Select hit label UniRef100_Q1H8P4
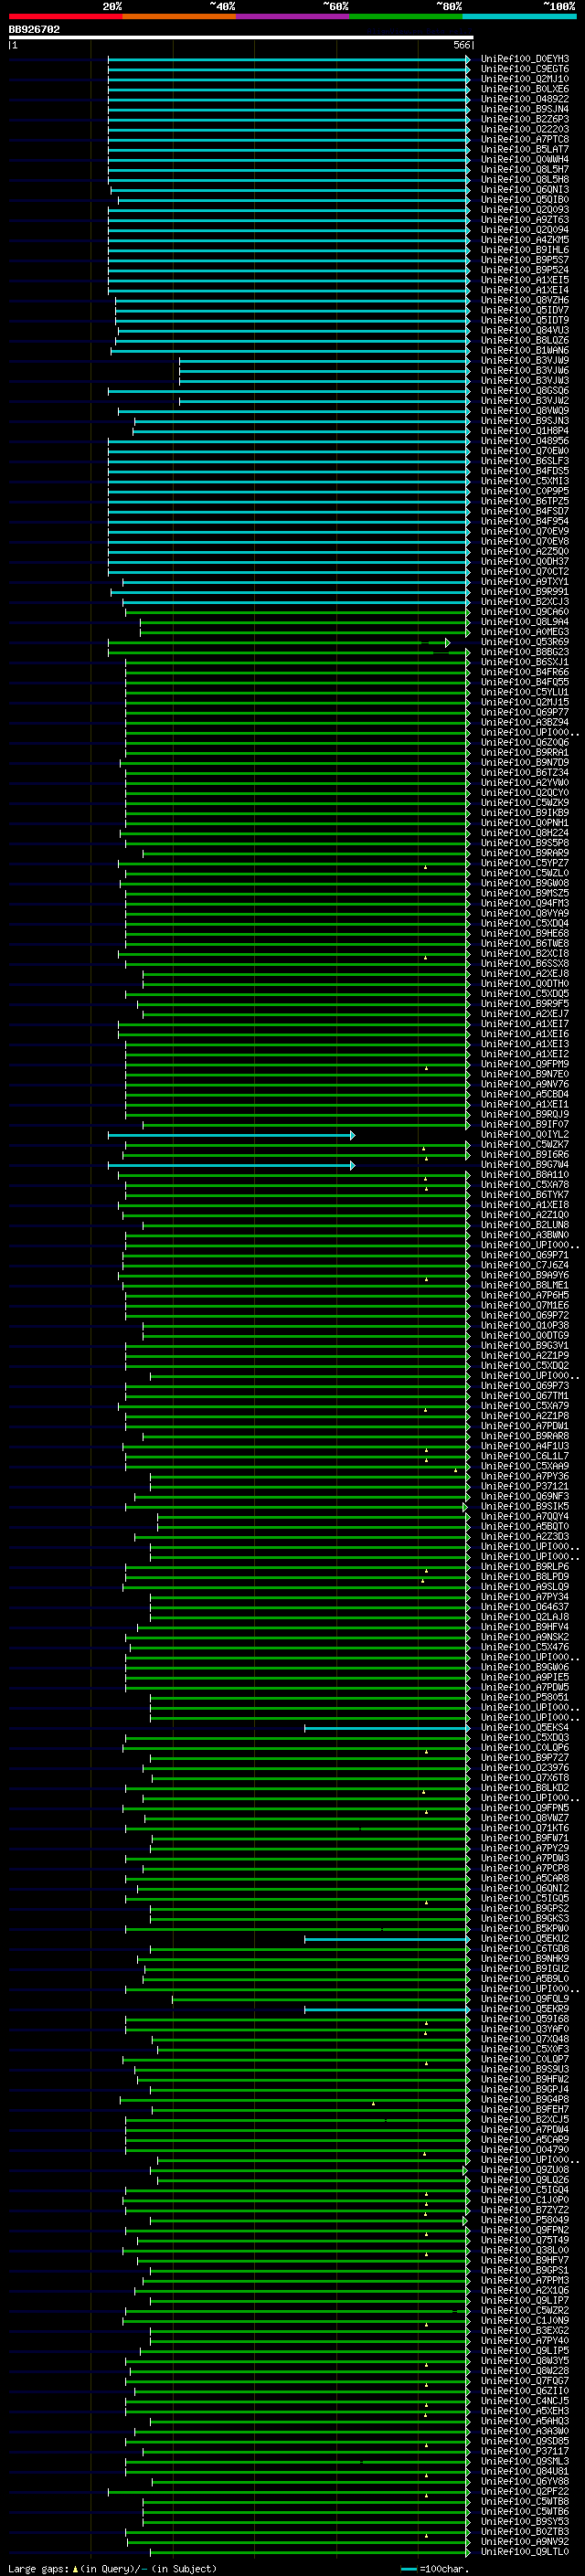 [525, 431]
